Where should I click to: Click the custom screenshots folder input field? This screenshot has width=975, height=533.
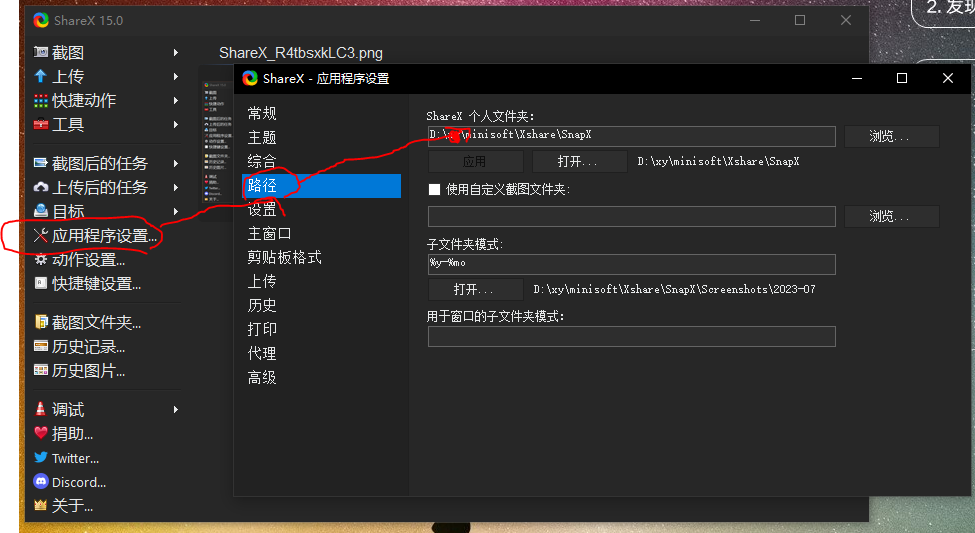pos(631,216)
